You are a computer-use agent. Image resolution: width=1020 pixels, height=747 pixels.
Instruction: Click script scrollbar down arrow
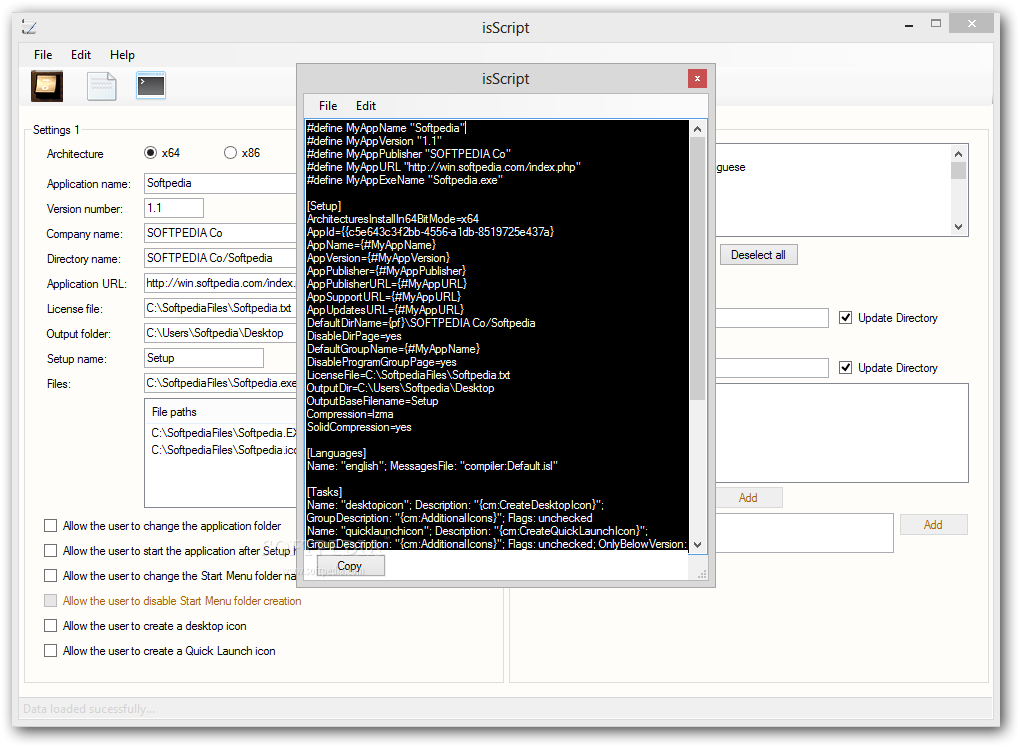point(697,545)
